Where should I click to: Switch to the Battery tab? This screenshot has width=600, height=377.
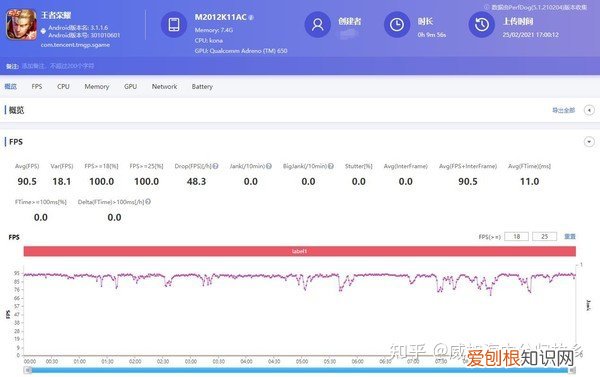point(202,86)
